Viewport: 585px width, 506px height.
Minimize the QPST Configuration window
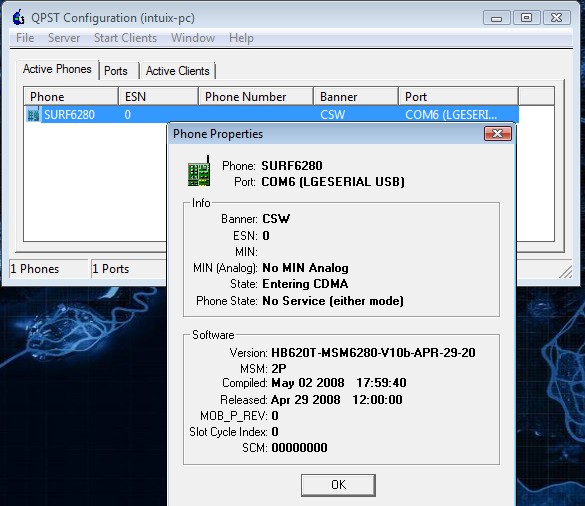click(496, 18)
